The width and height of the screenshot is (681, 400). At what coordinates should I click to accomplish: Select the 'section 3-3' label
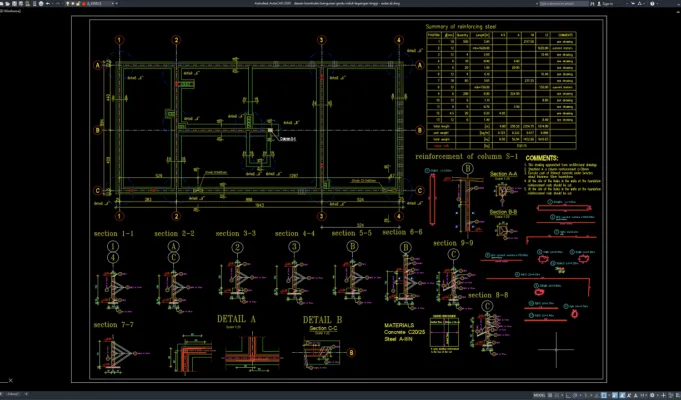pos(235,233)
